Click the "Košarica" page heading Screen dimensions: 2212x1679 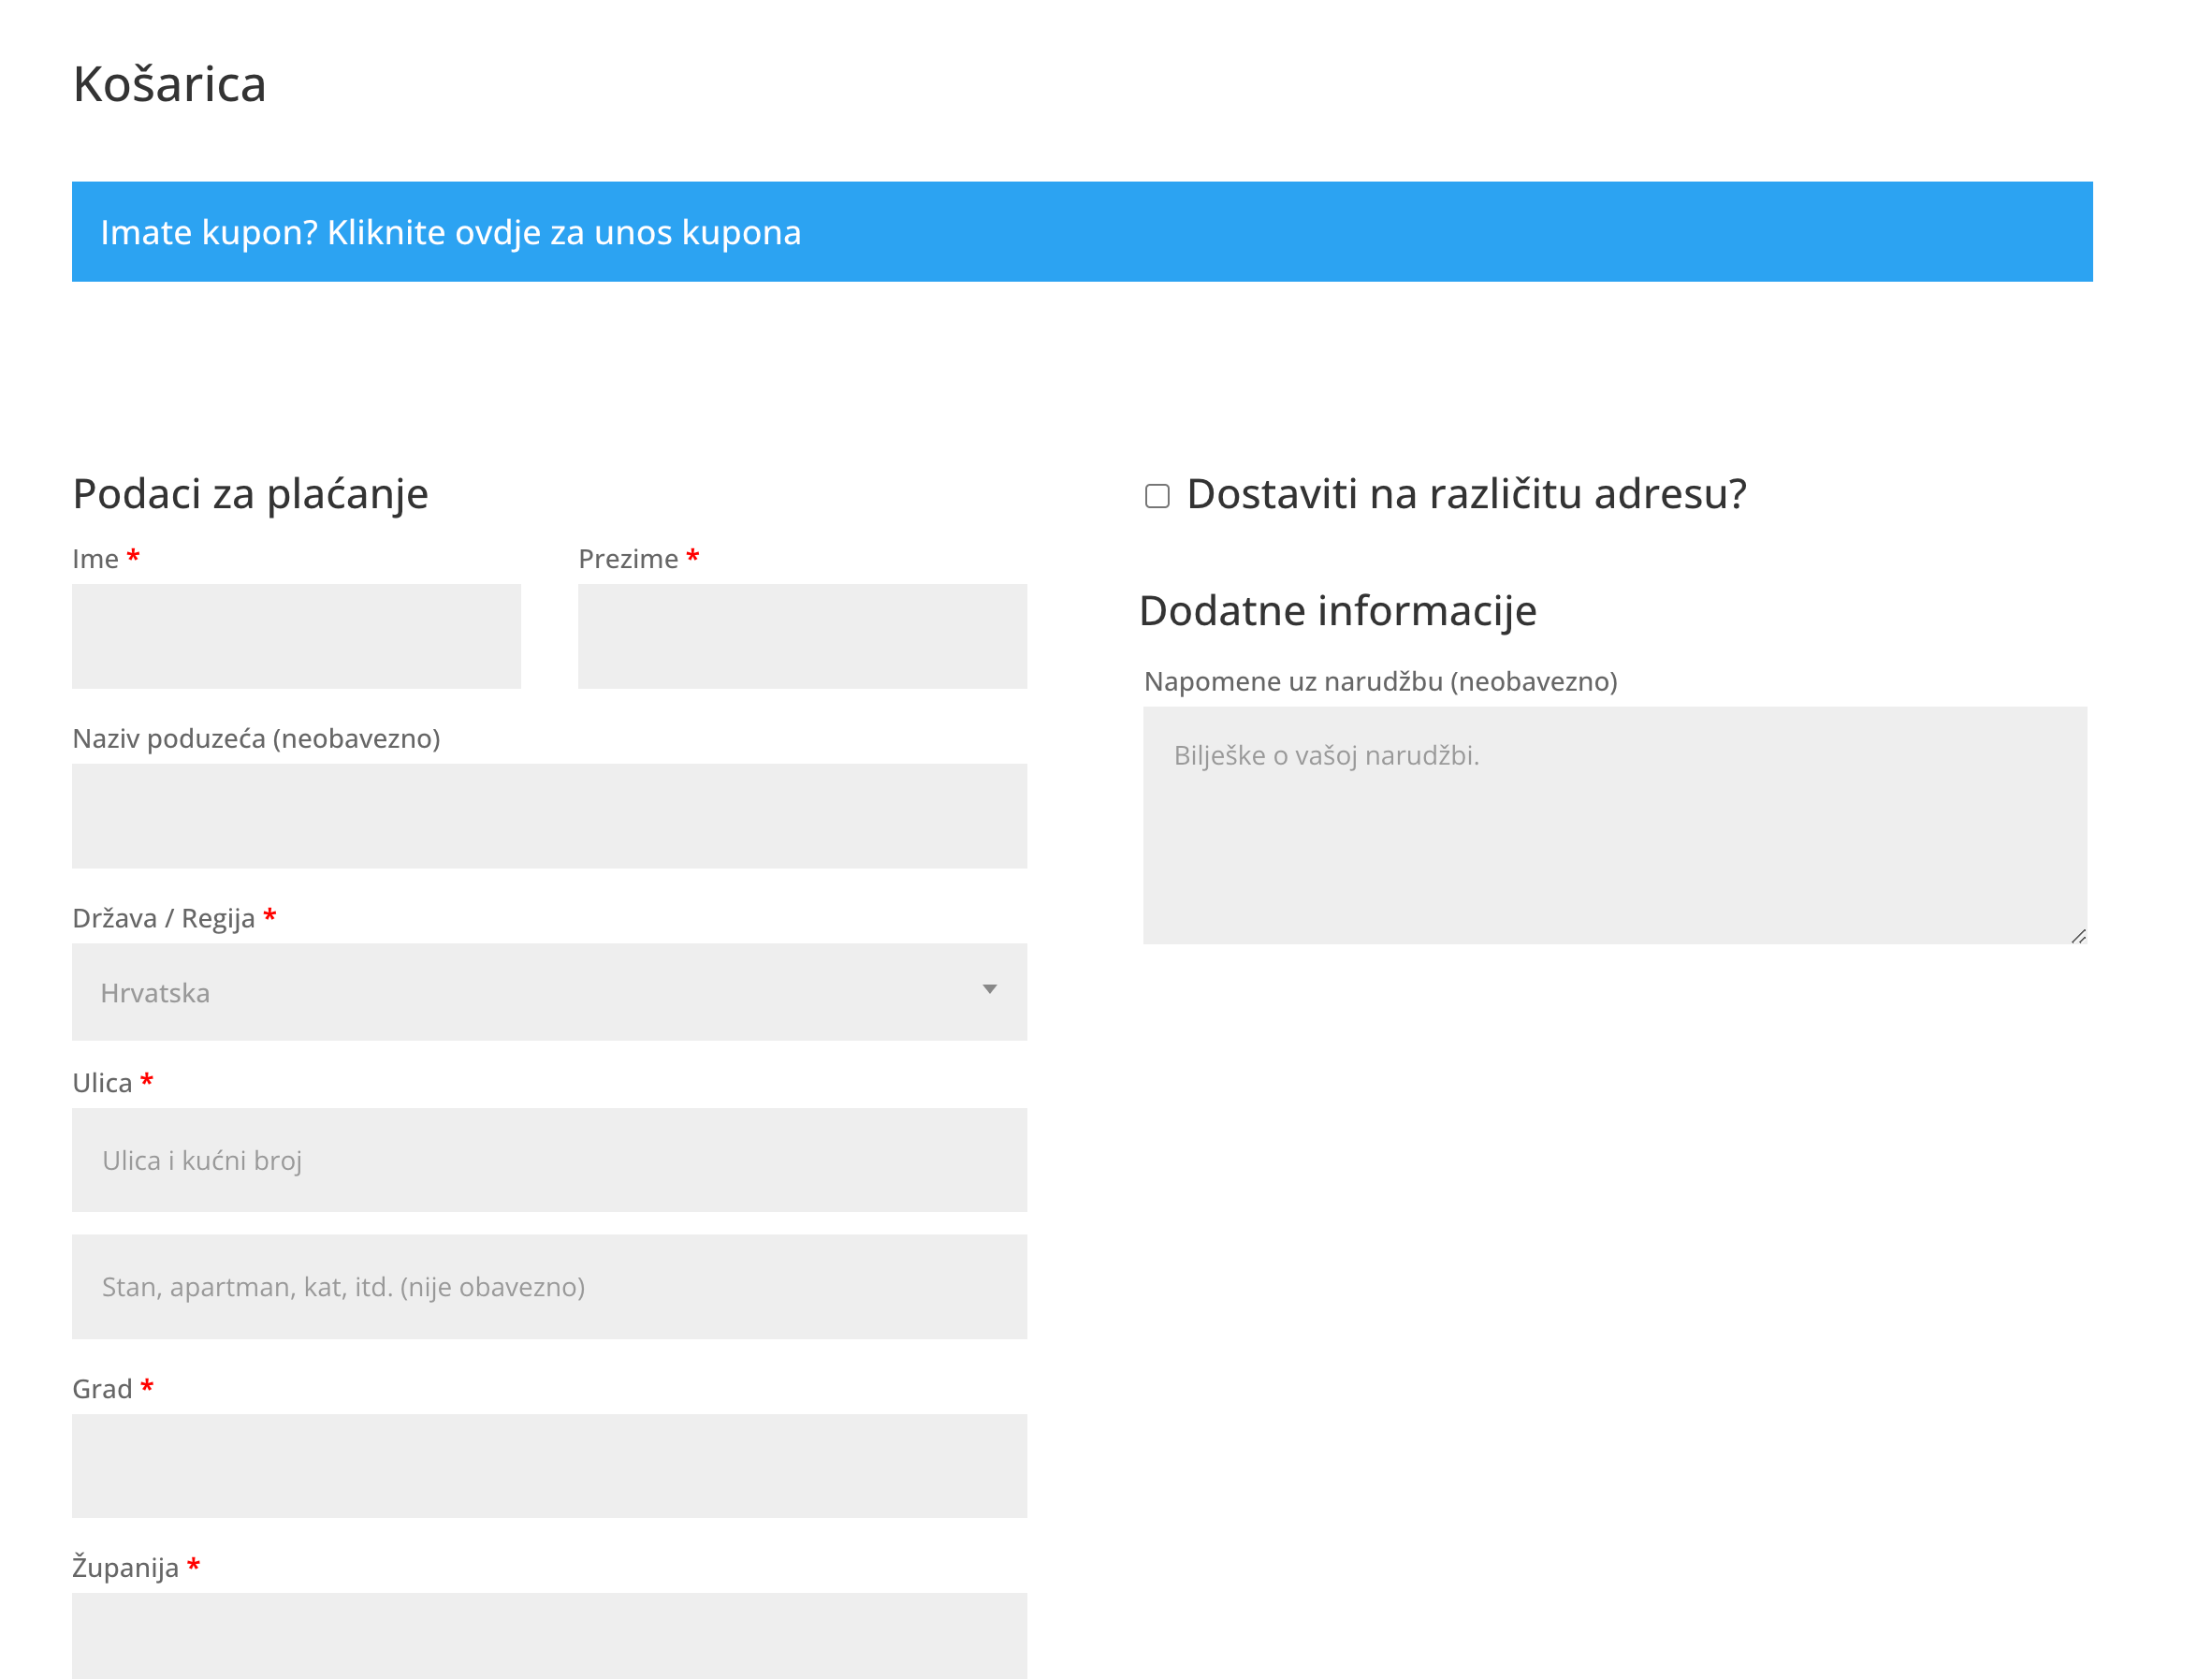click(x=168, y=85)
